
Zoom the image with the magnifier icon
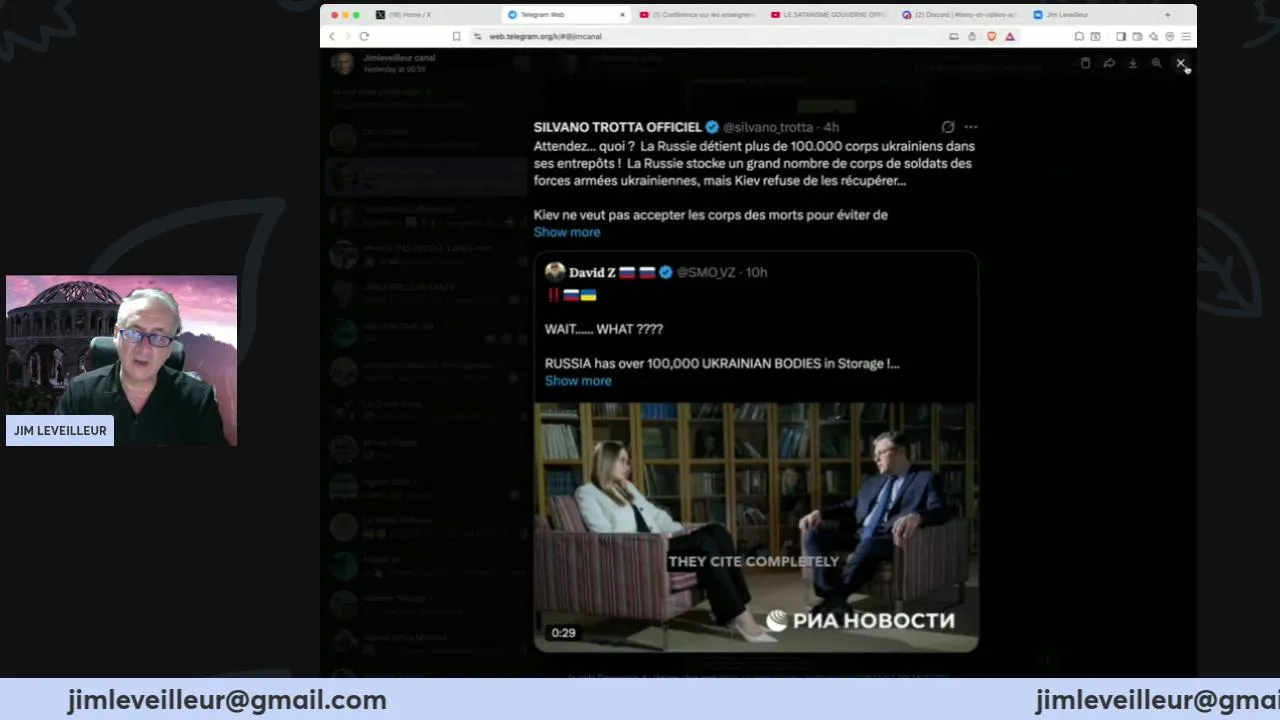(x=1156, y=63)
